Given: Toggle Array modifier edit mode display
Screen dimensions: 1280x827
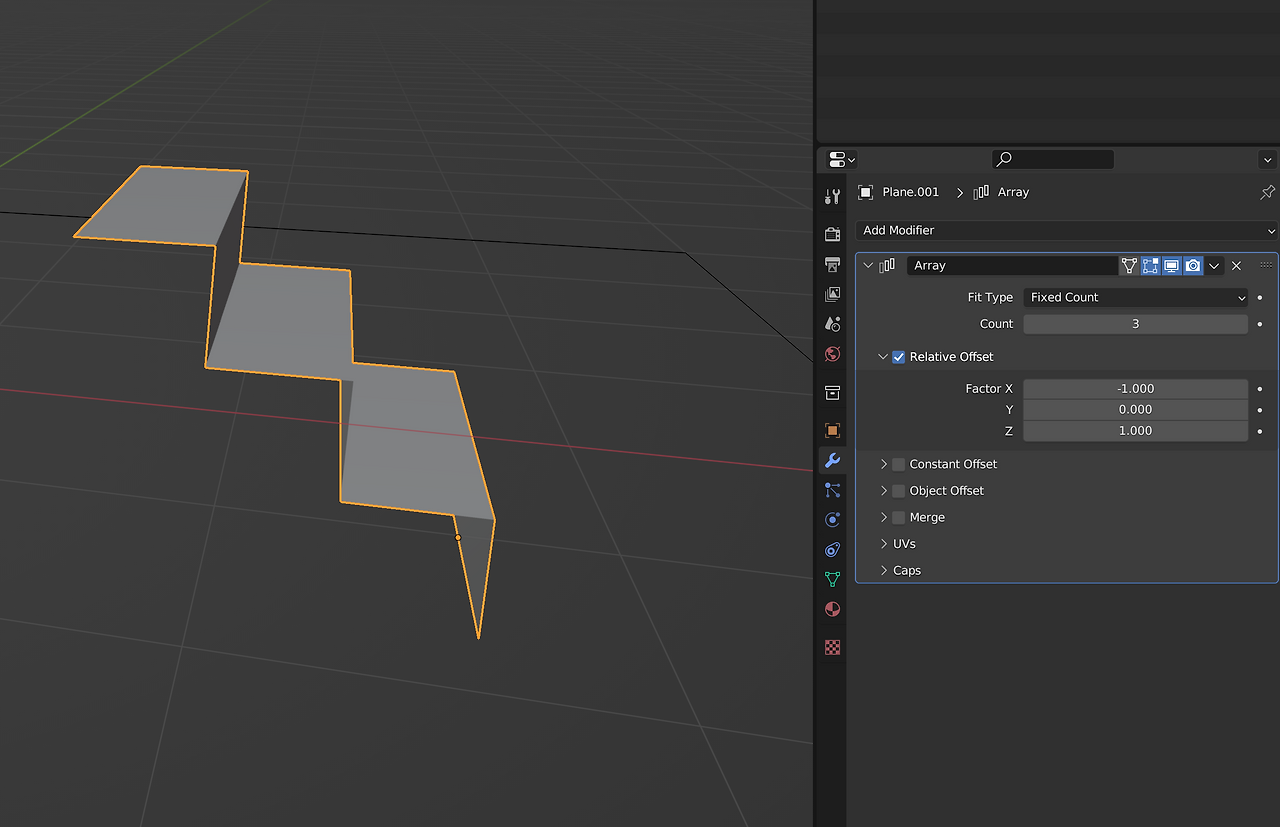Looking at the screenshot, I should 1150,265.
